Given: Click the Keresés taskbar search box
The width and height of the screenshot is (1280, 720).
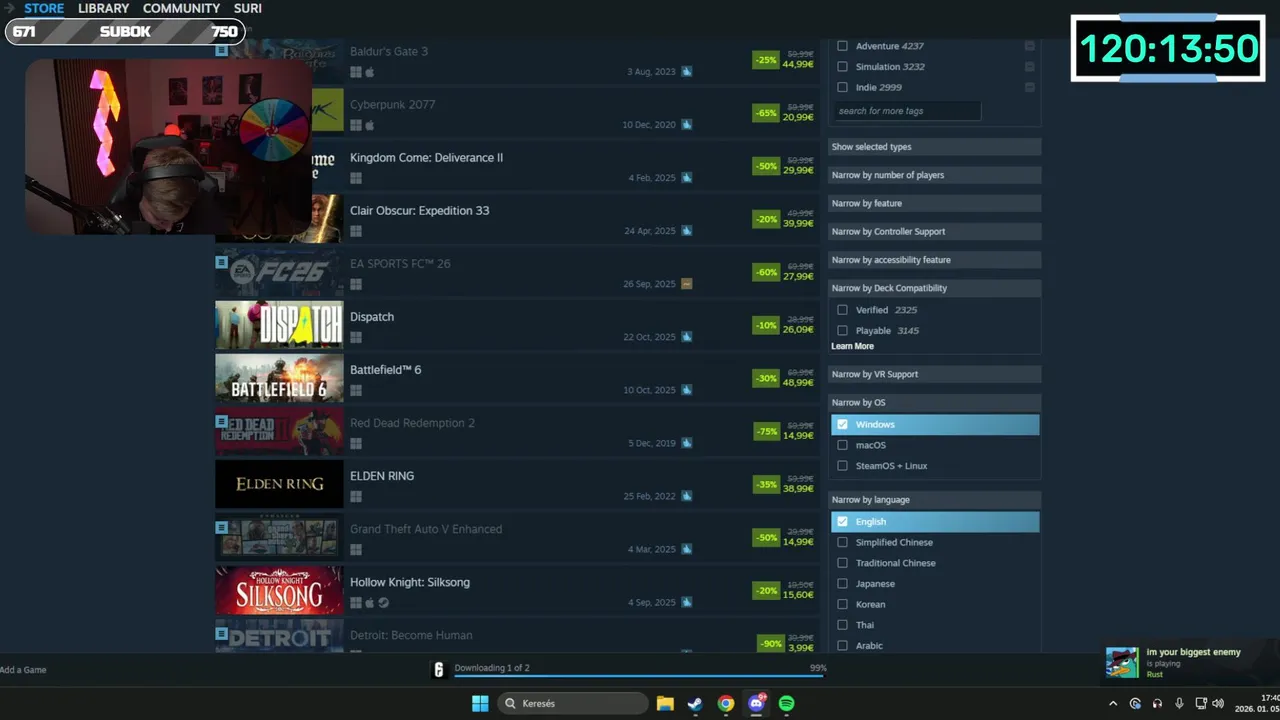Looking at the screenshot, I should pos(573,704).
